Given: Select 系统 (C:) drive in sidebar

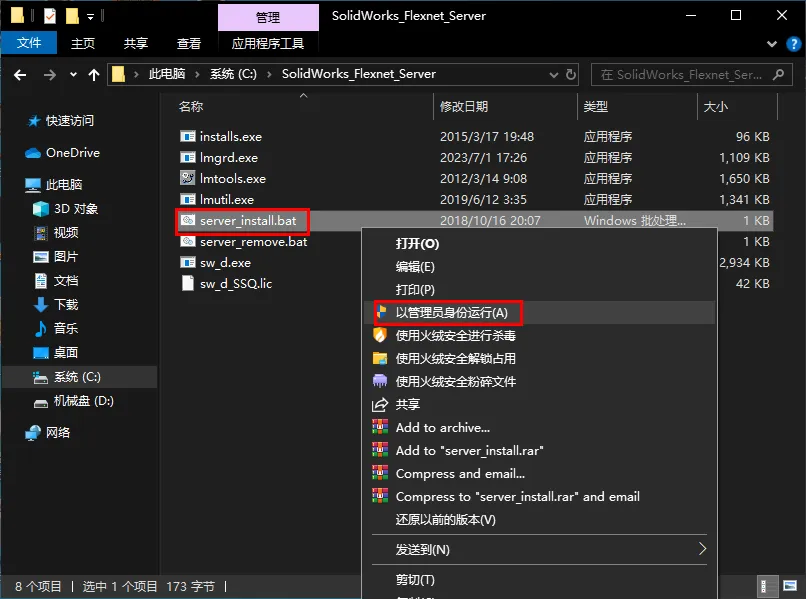Looking at the screenshot, I should 80,377.
